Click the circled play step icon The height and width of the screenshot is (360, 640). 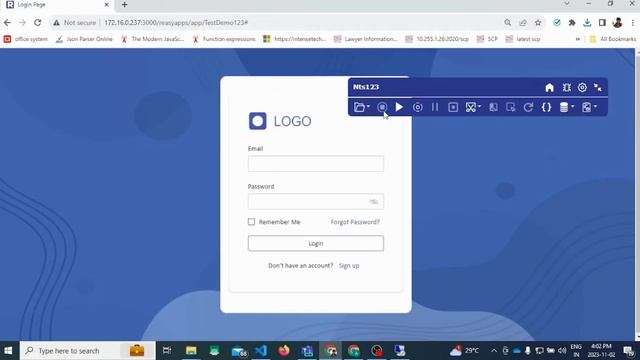418,107
